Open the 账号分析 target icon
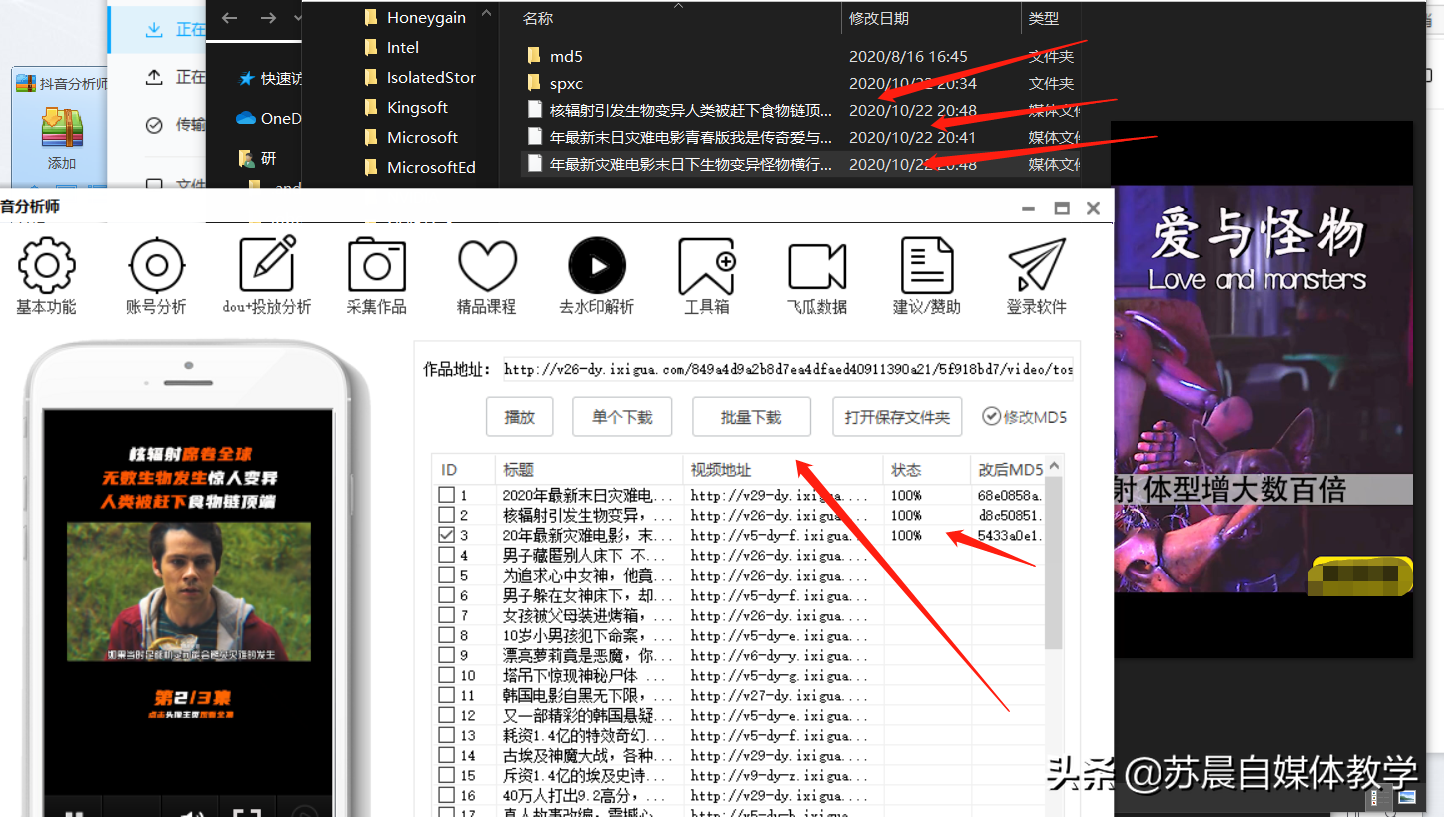Screen dimensions: 1444x817 tap(156, 265)
